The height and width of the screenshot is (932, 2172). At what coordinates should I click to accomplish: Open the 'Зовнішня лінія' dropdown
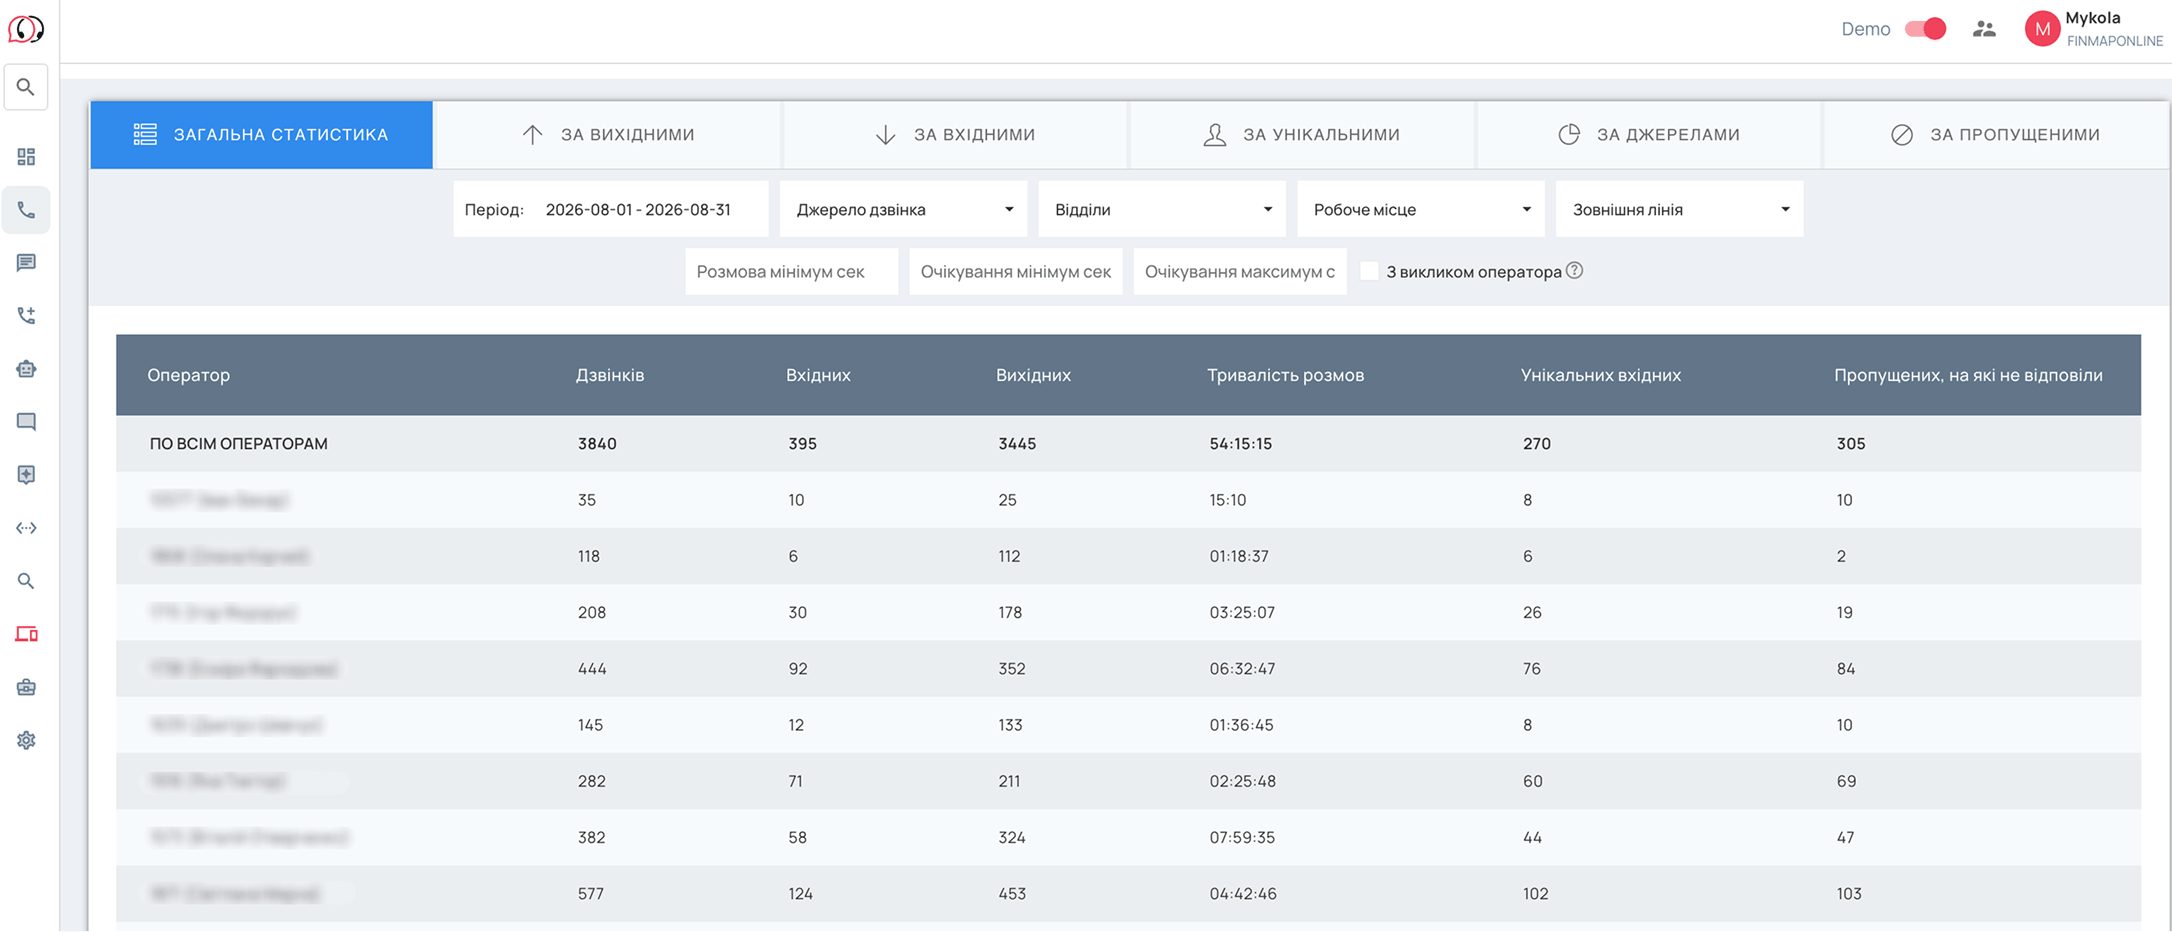click(x=1679, y=209)
